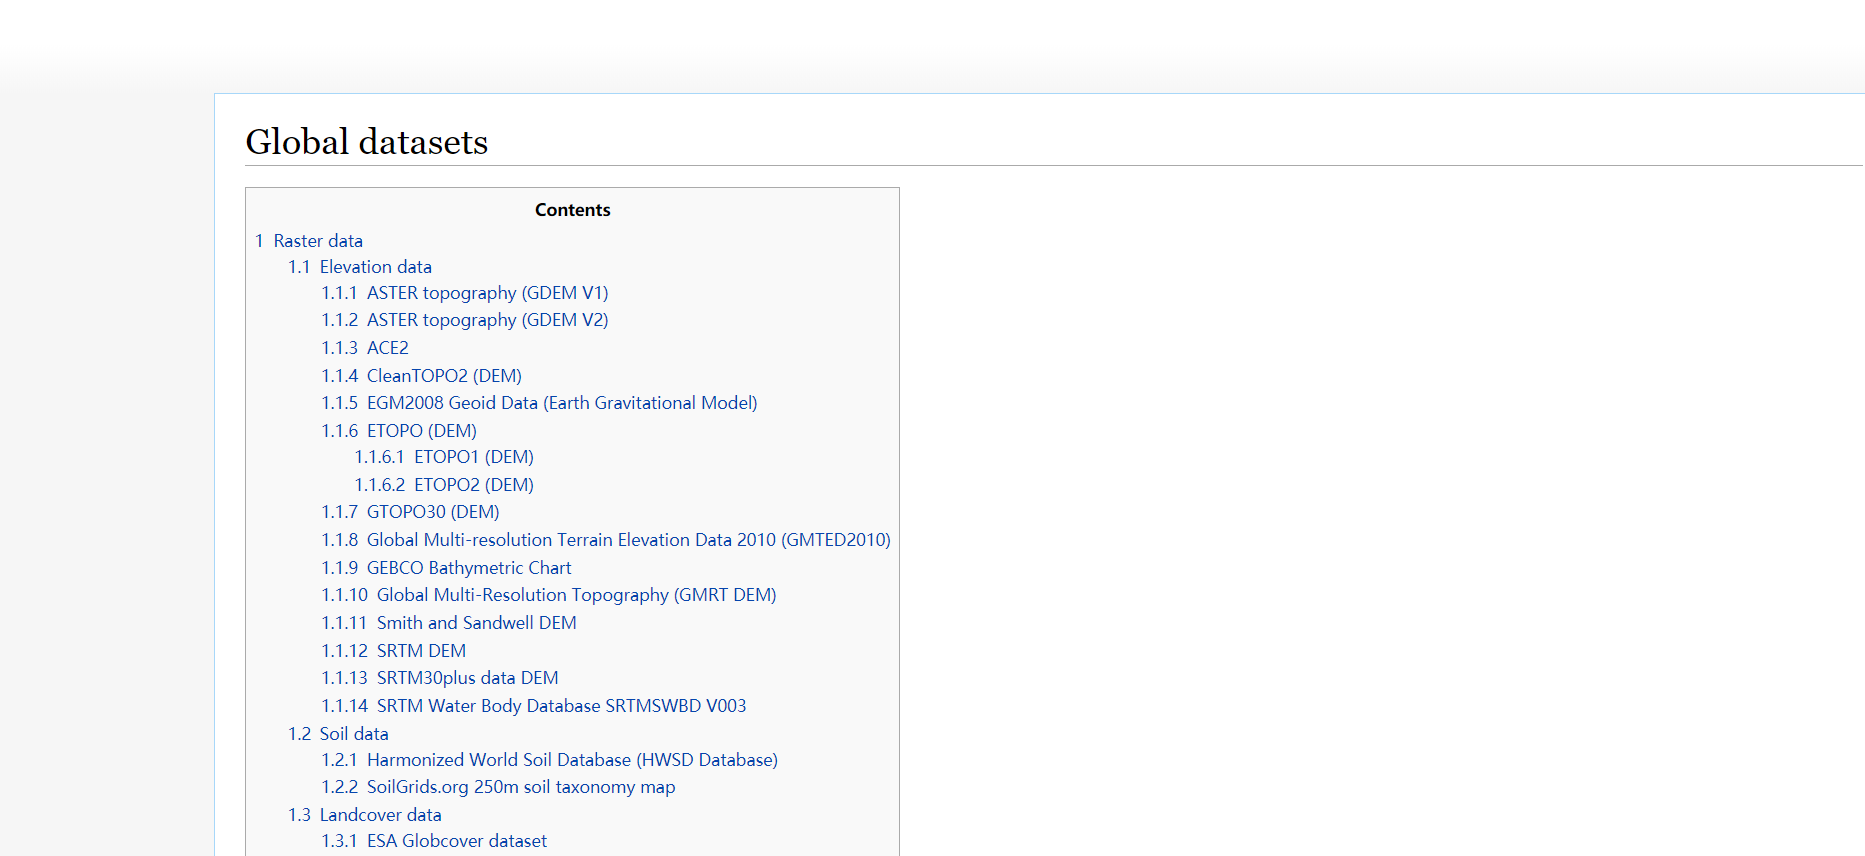The height and width of the screenshot is (856, 1865).
Task: Select the ETOPO (DEM) contents entry
Action: coord(421,431)
